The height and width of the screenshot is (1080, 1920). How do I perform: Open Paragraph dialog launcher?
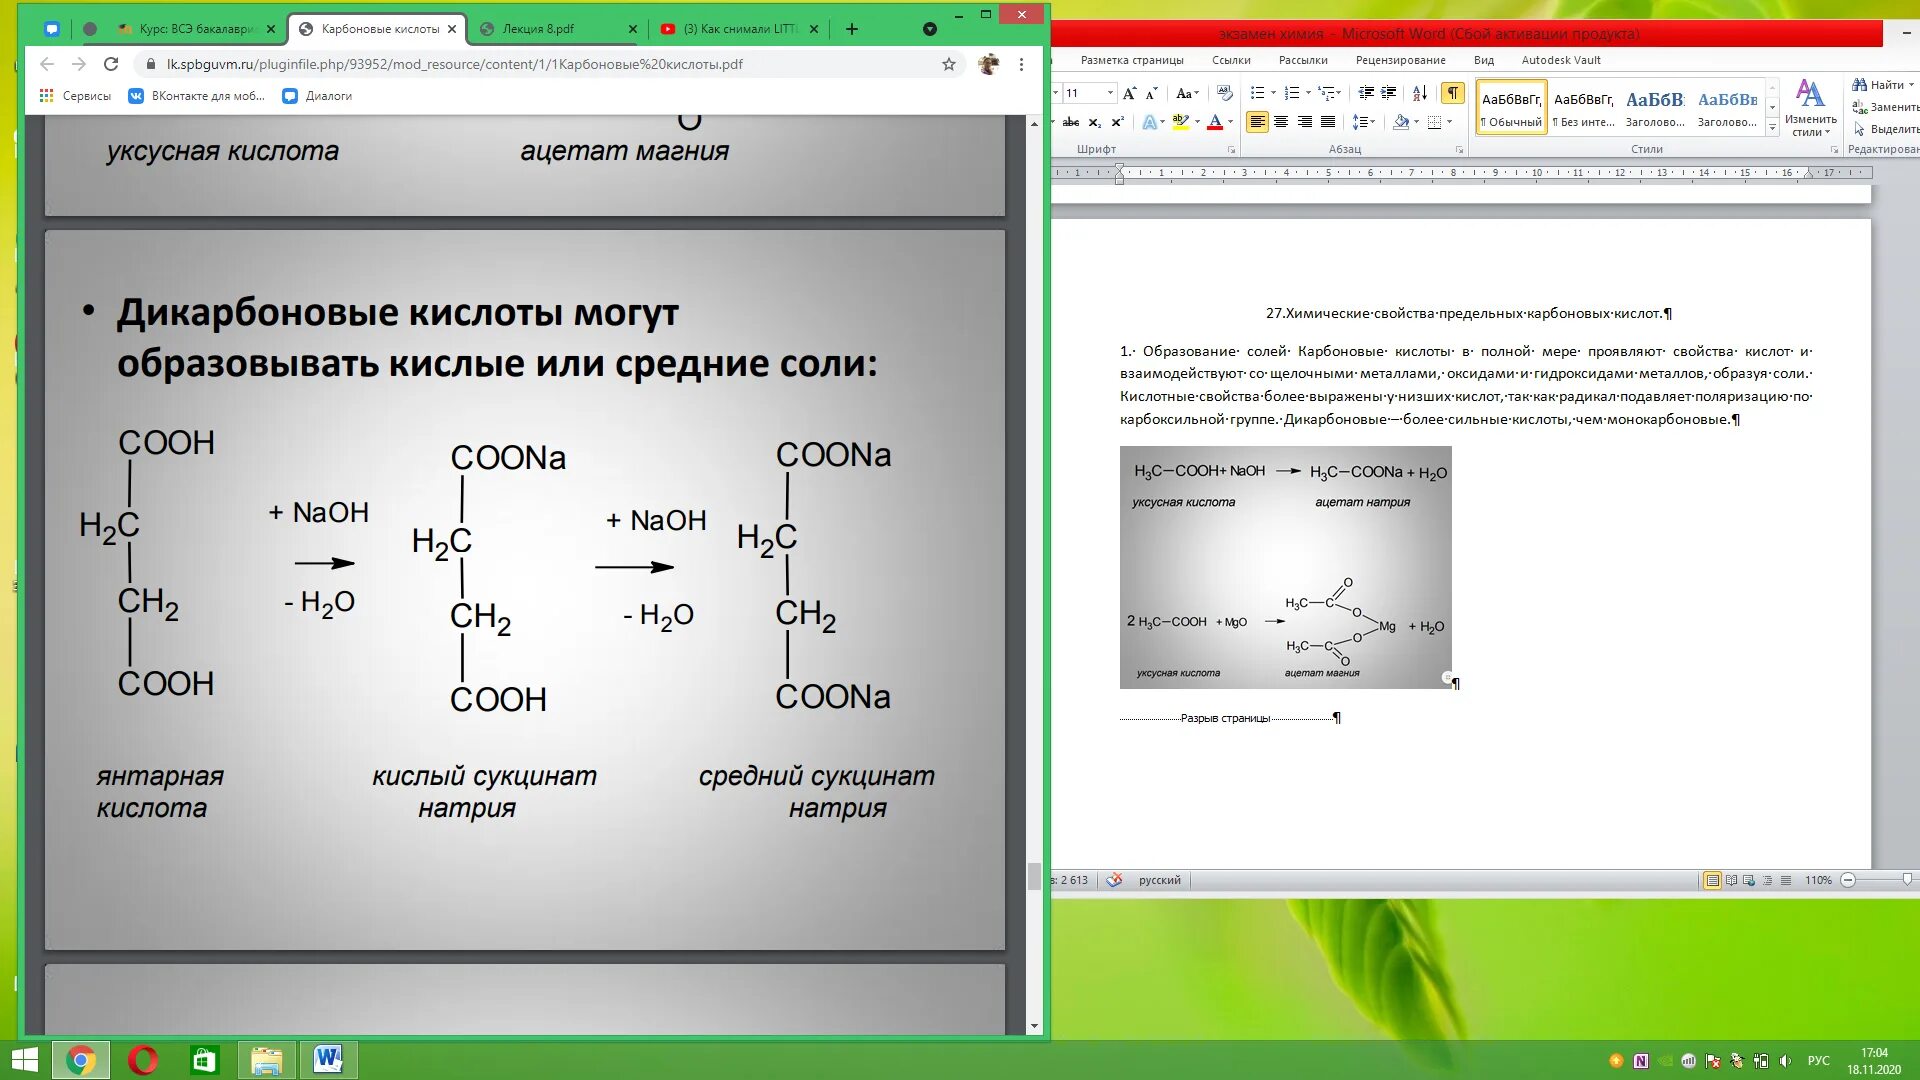pos(1460,150)
